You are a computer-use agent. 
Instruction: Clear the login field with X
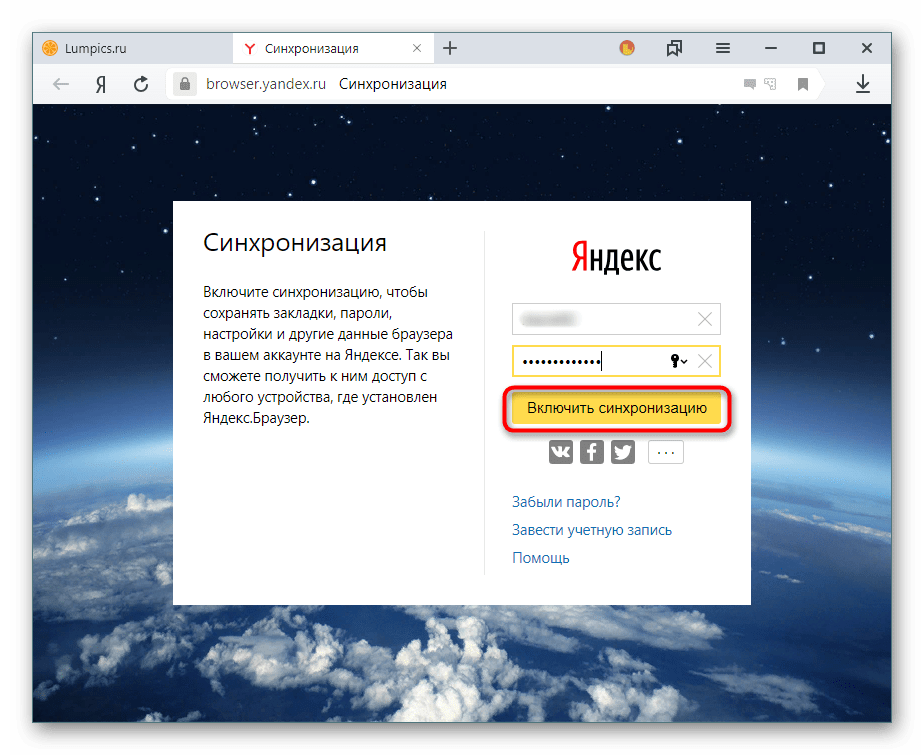(705, 319)
